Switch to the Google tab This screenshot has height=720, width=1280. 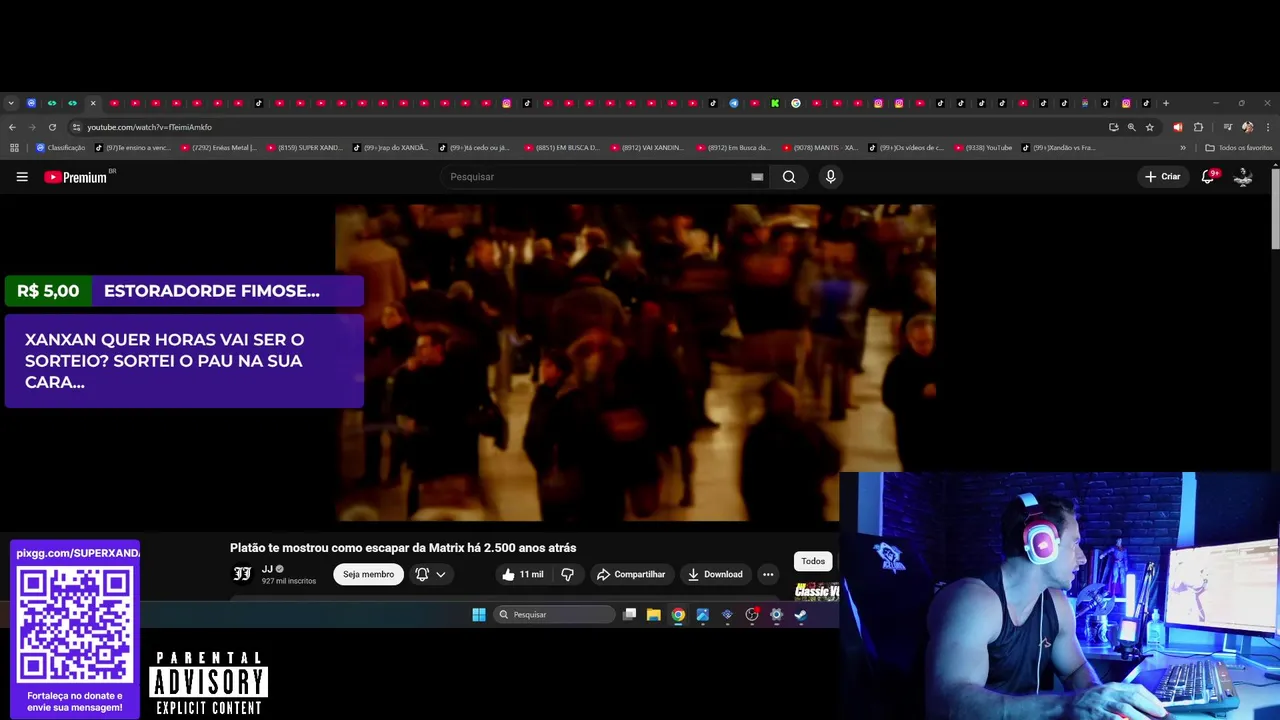point(796,103)
